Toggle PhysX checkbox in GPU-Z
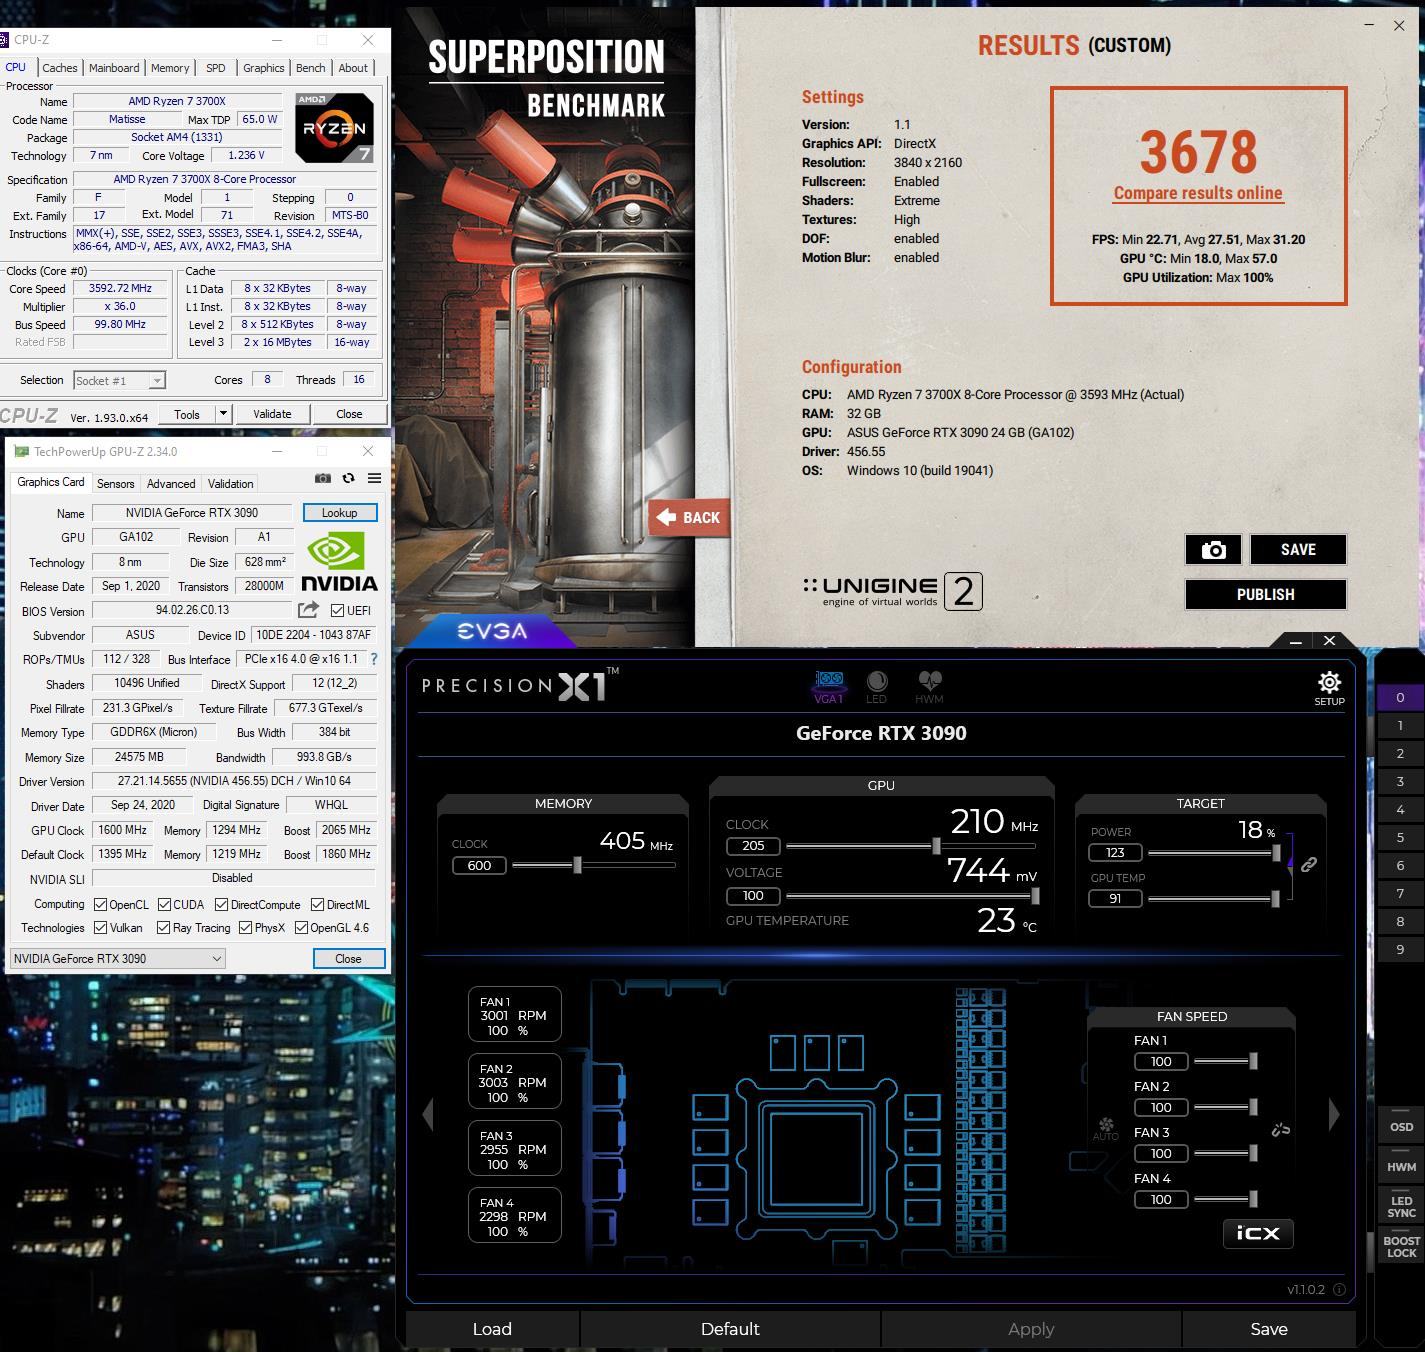This screenshot has height=1352, width=1425. [x=245, y=928]
